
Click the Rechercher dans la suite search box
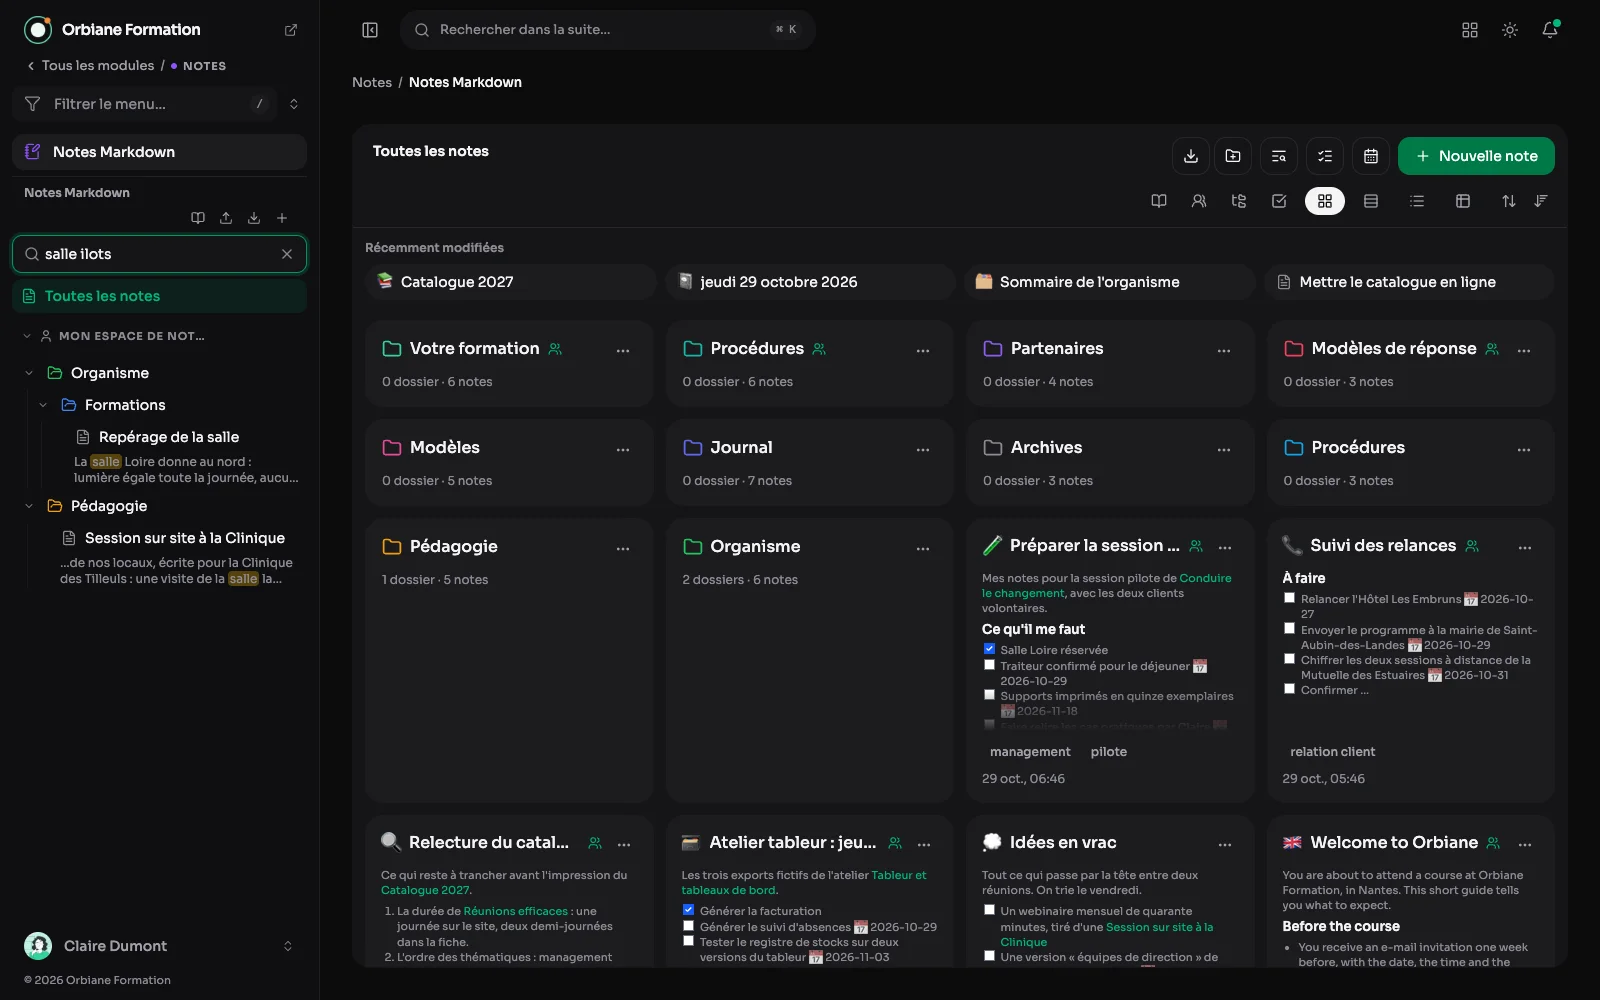click(x=608, y=30)
